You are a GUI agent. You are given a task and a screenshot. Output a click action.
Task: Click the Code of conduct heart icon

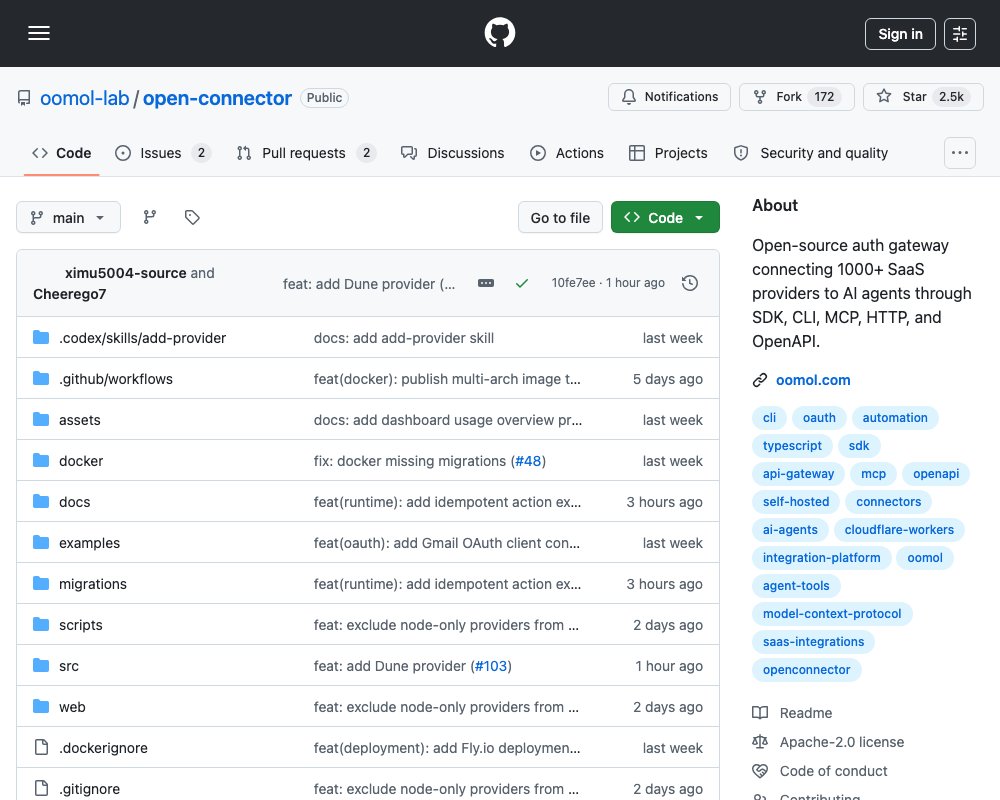click(x=760, y=771)
